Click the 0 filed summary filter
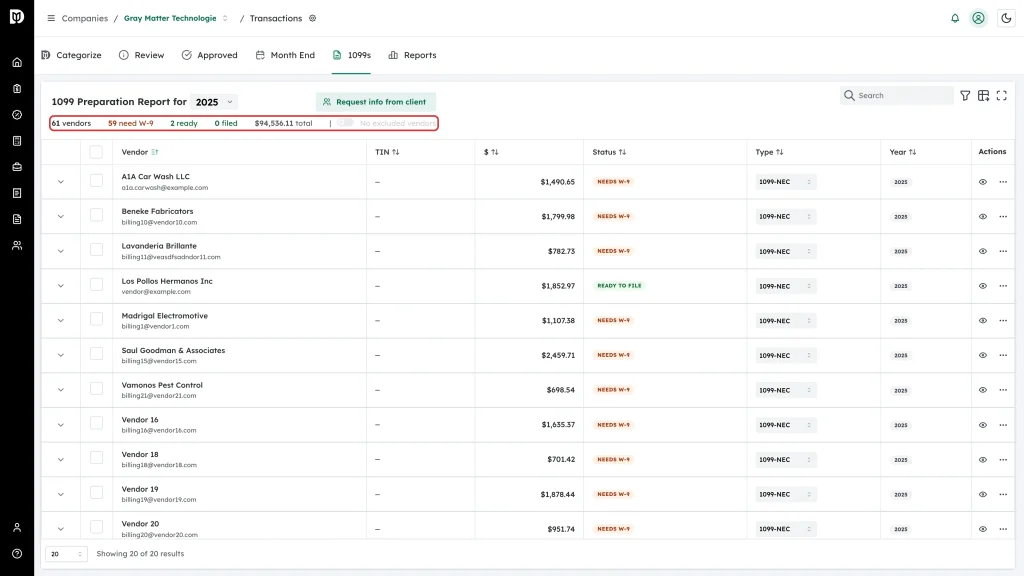The image size is (1024, 576). tap(226, 123)
